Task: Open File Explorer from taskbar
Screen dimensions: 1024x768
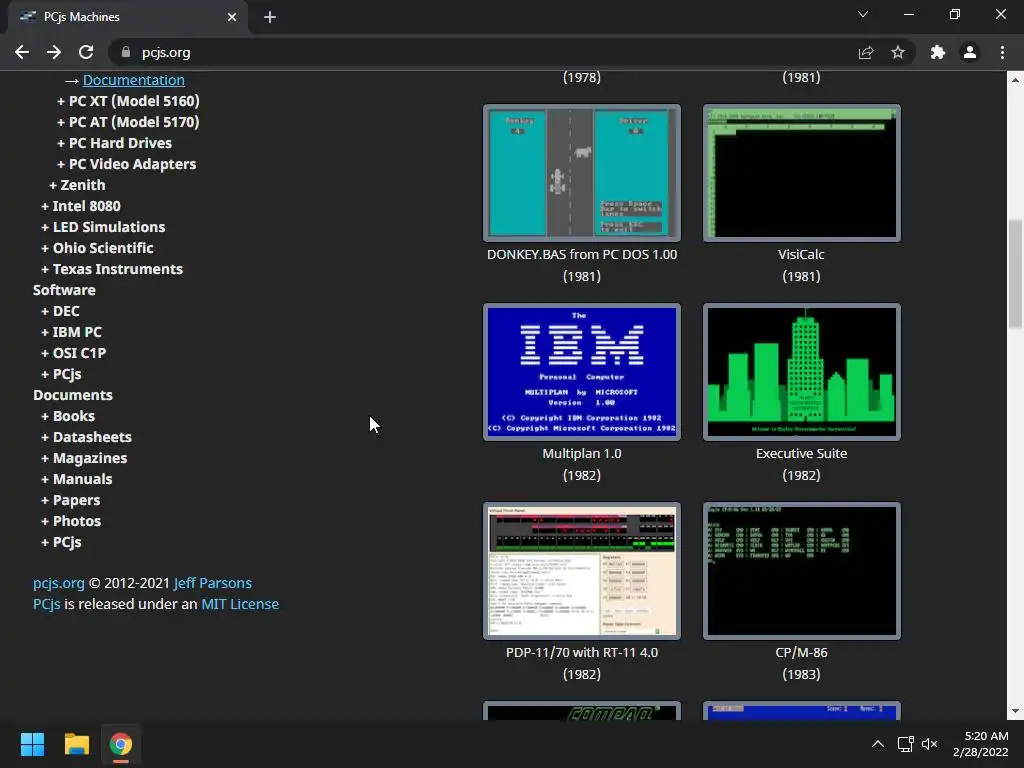Action: 76,744
